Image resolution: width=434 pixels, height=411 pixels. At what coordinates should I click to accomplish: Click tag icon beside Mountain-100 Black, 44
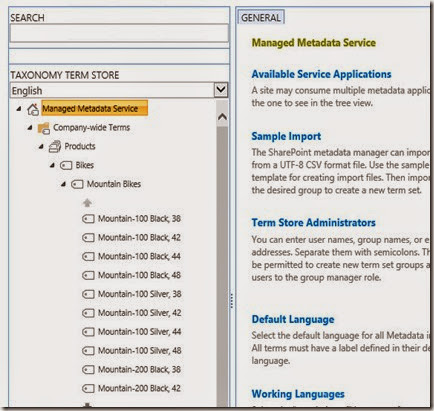coord(88,257)
